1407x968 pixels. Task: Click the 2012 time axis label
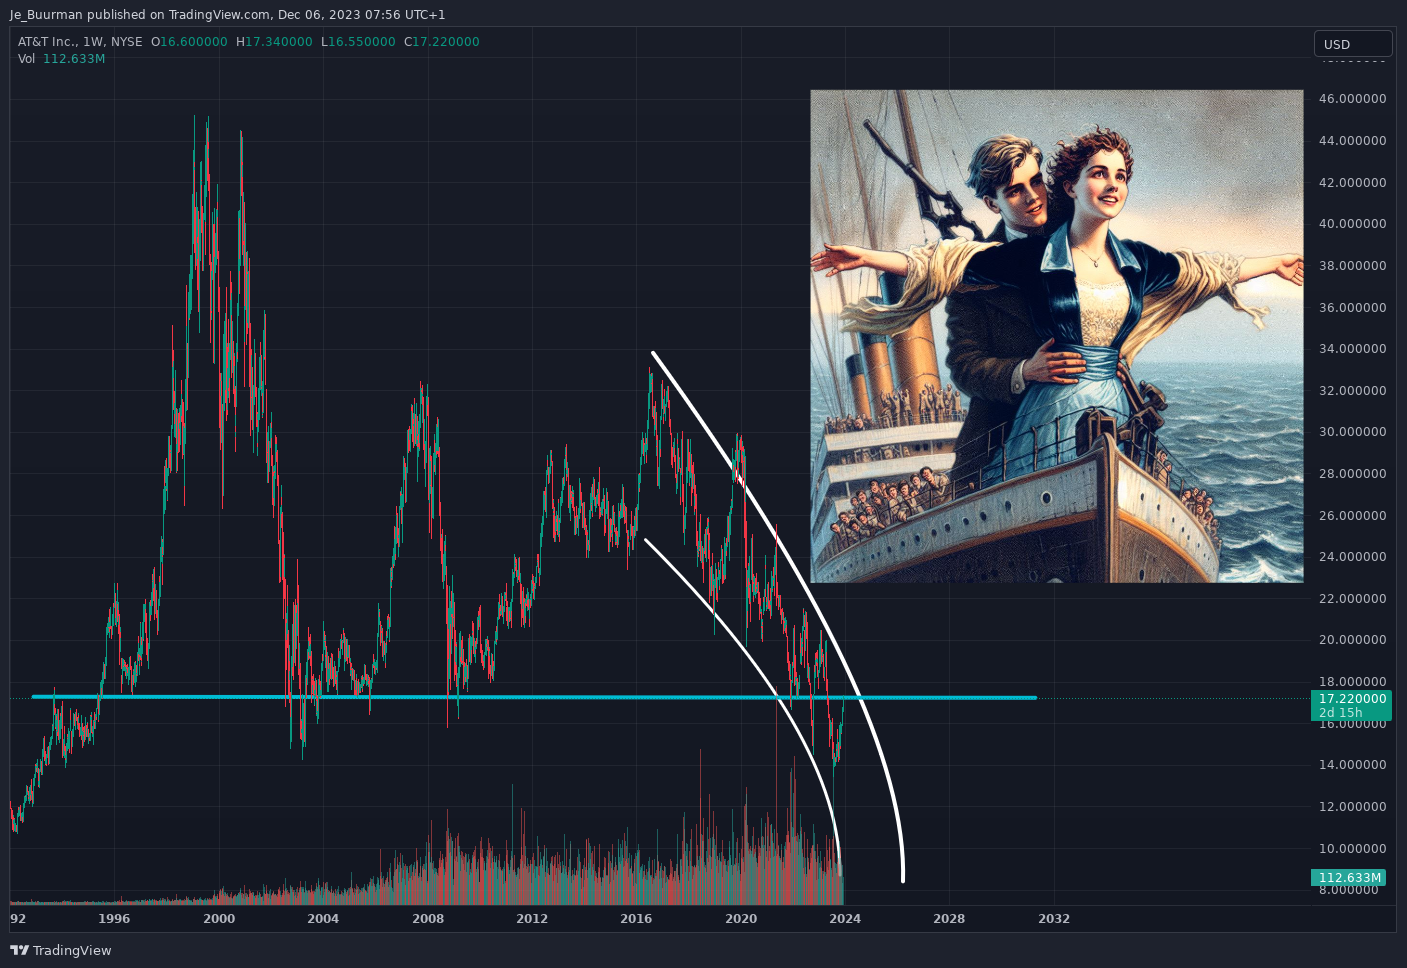click(x=532, y=919)
